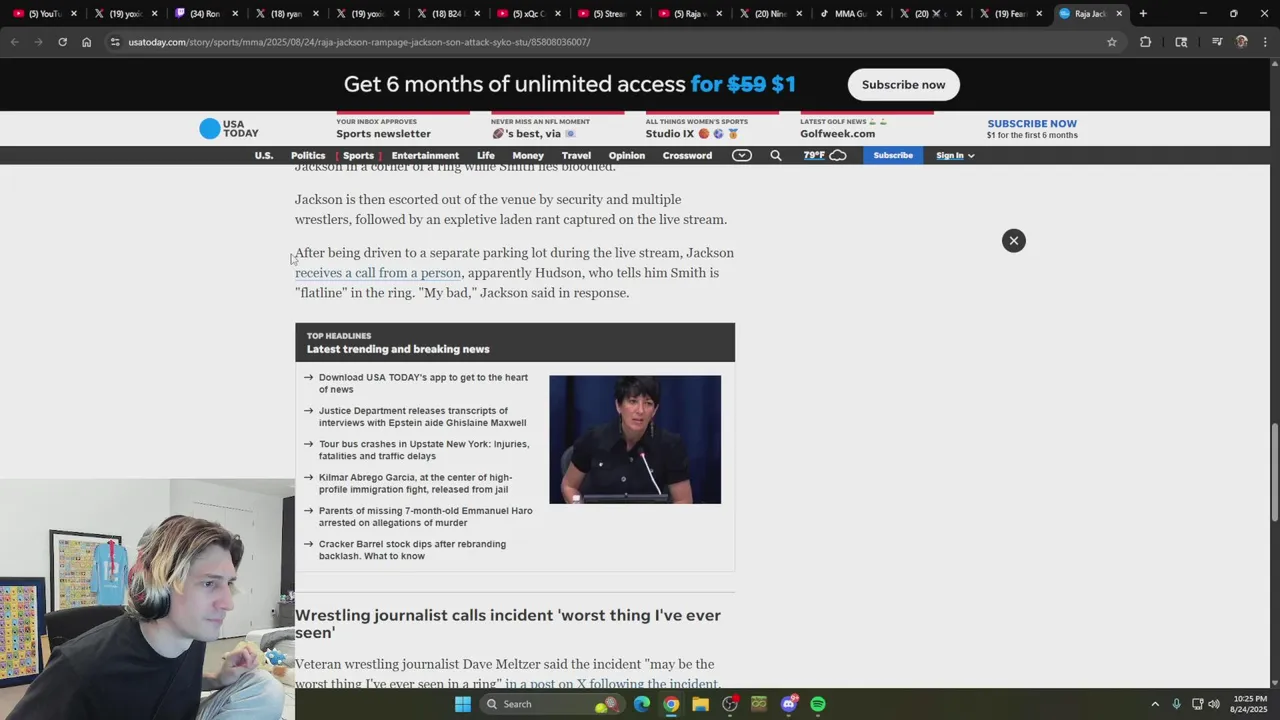
Task: Open Google Chrome taskbar icon
Action: (x=671, y=704)
